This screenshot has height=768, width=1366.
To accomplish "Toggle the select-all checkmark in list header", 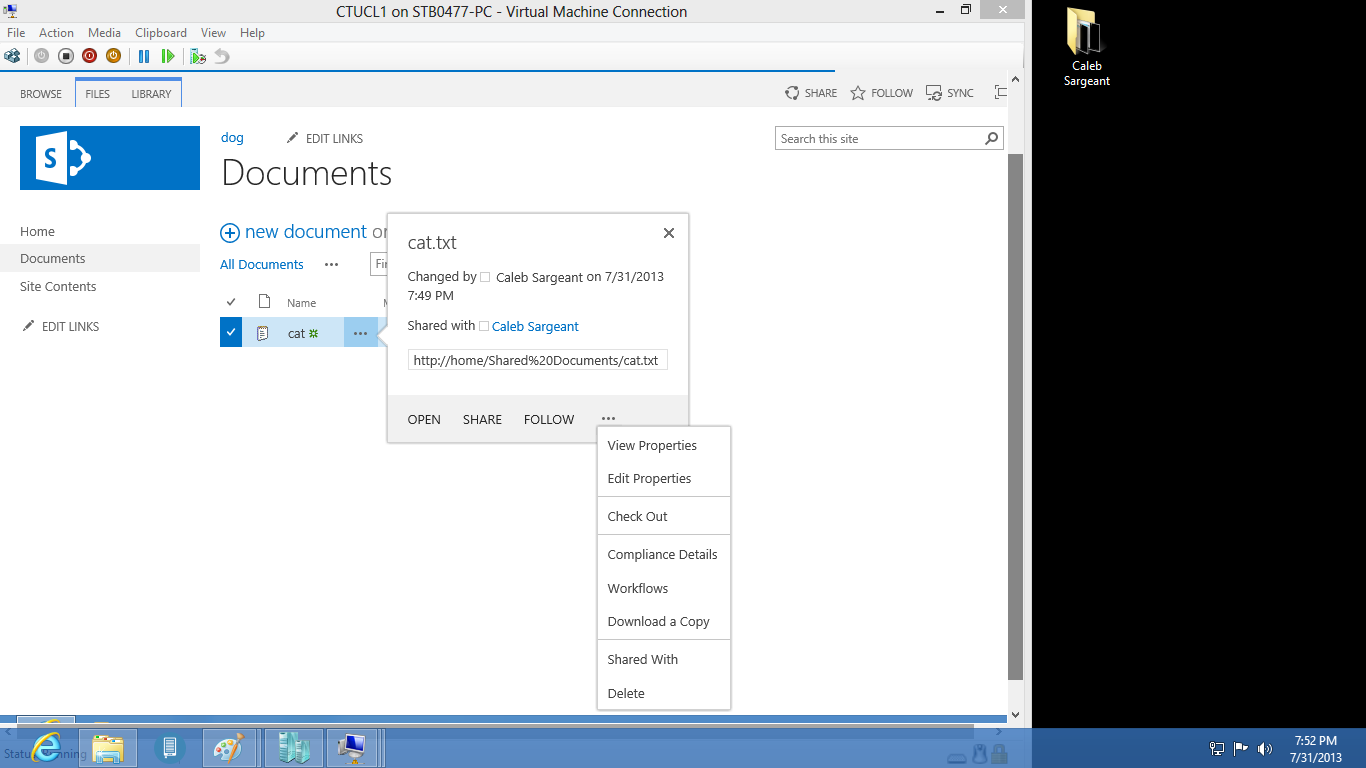I will coord(231,302).
